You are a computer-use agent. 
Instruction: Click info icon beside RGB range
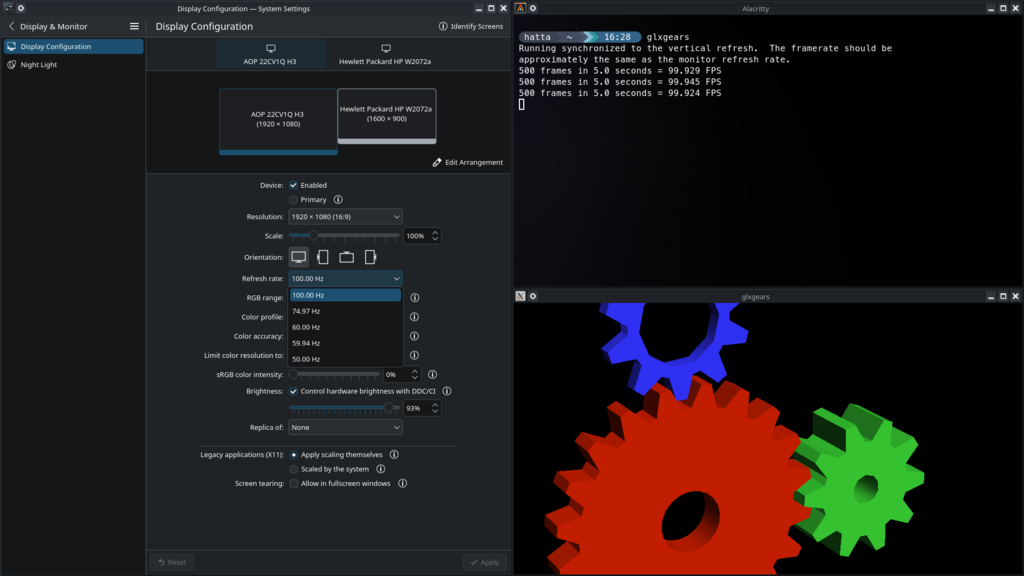tap(415, 298)
